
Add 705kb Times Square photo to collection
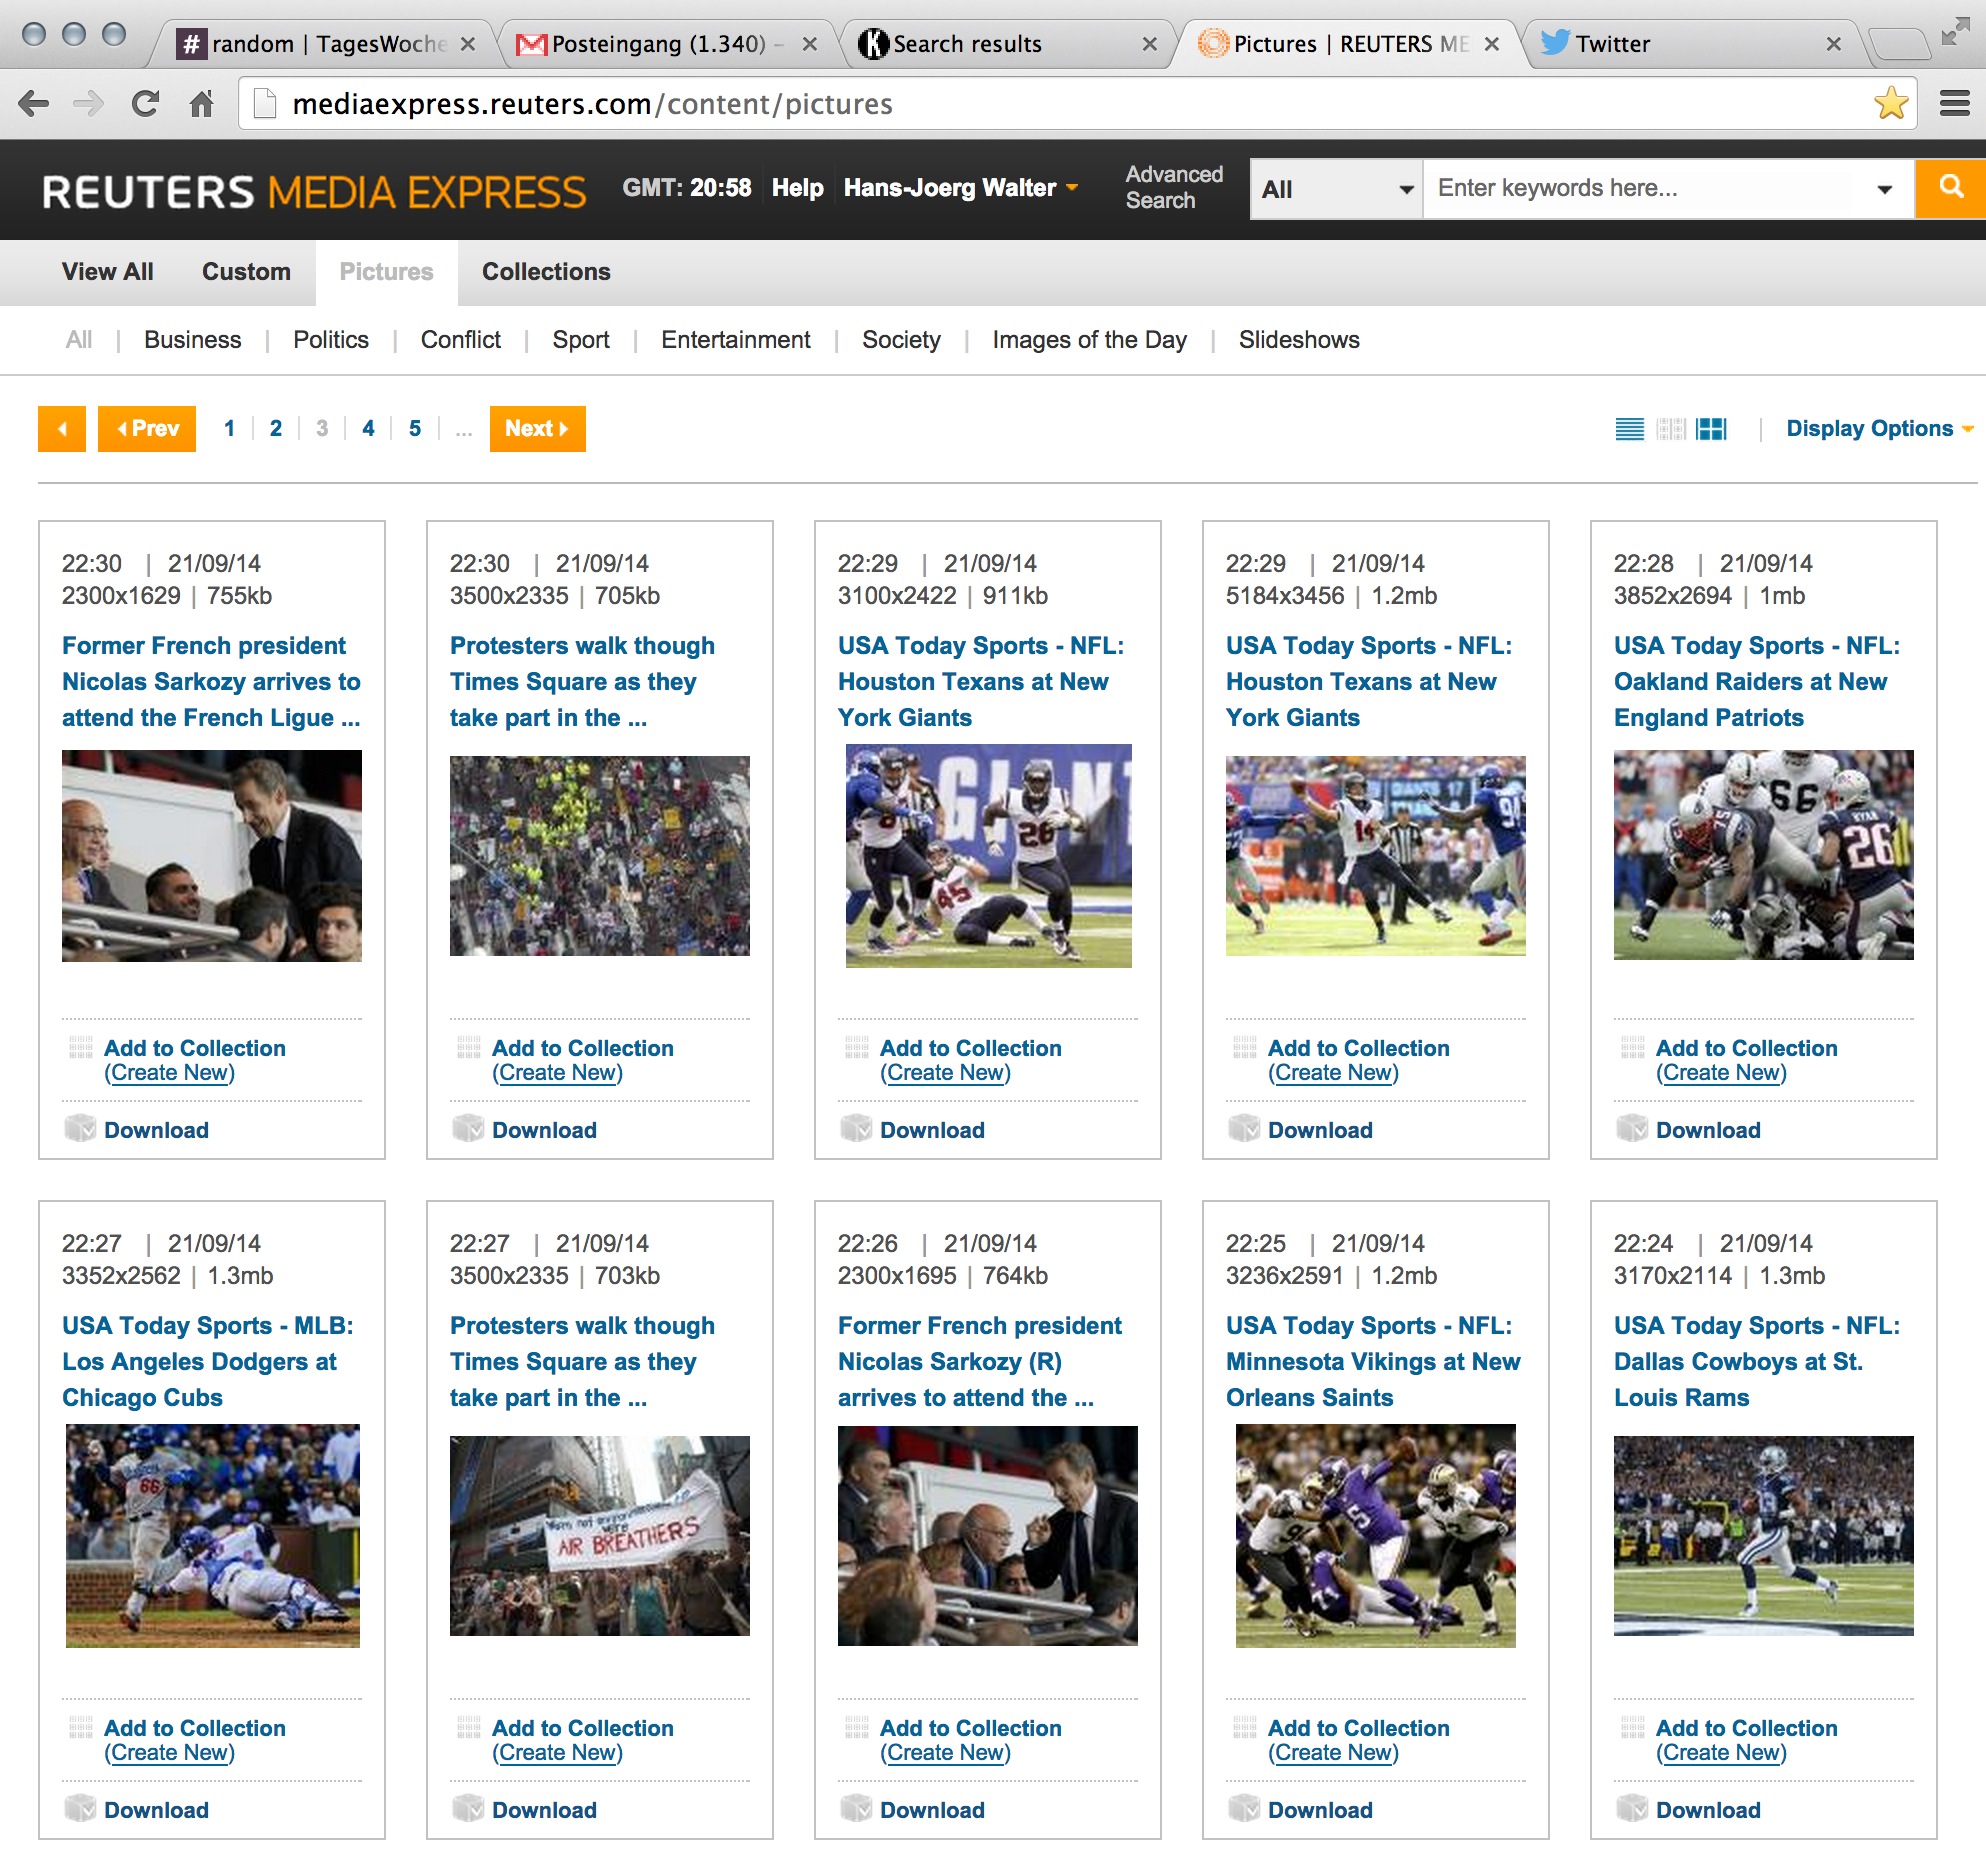click(x=583, y=1048)
